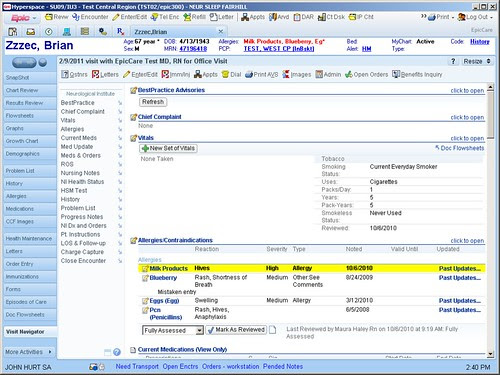500x375 pixels.
Task: Click the Refresh button under BestPractice Advisories
Action: point(153,102)
